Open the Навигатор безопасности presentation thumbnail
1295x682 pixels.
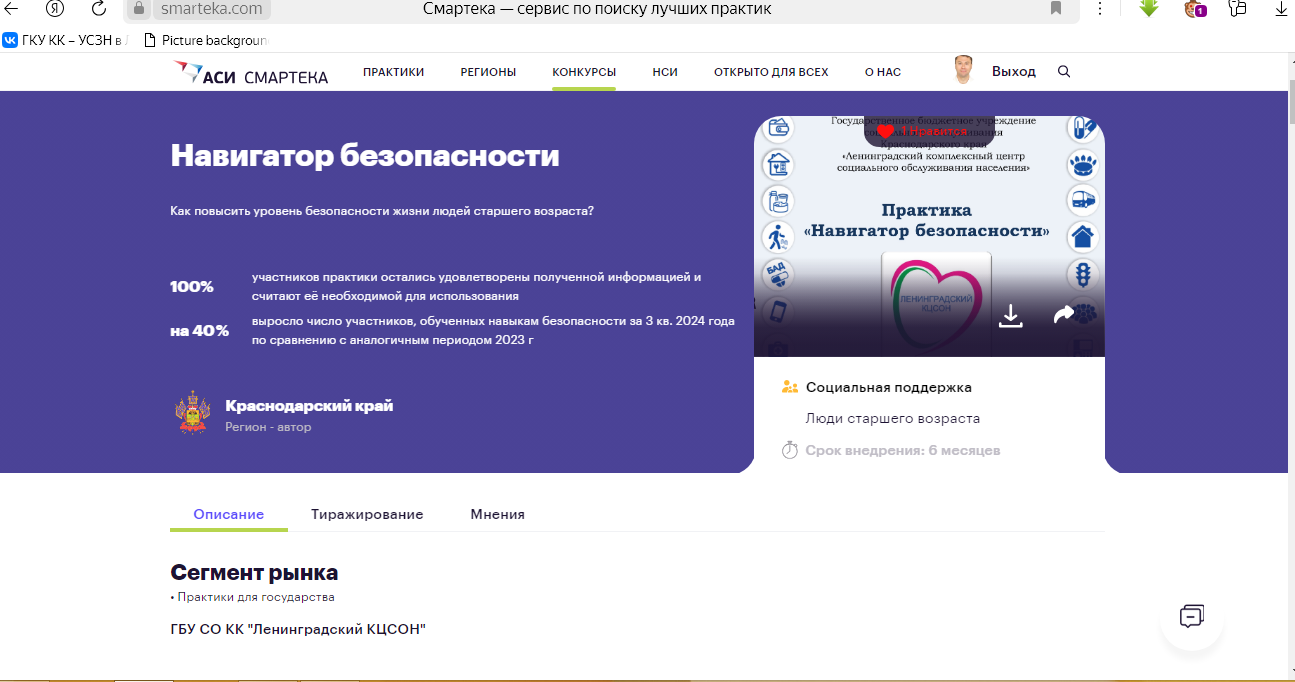tap(929, 236)
